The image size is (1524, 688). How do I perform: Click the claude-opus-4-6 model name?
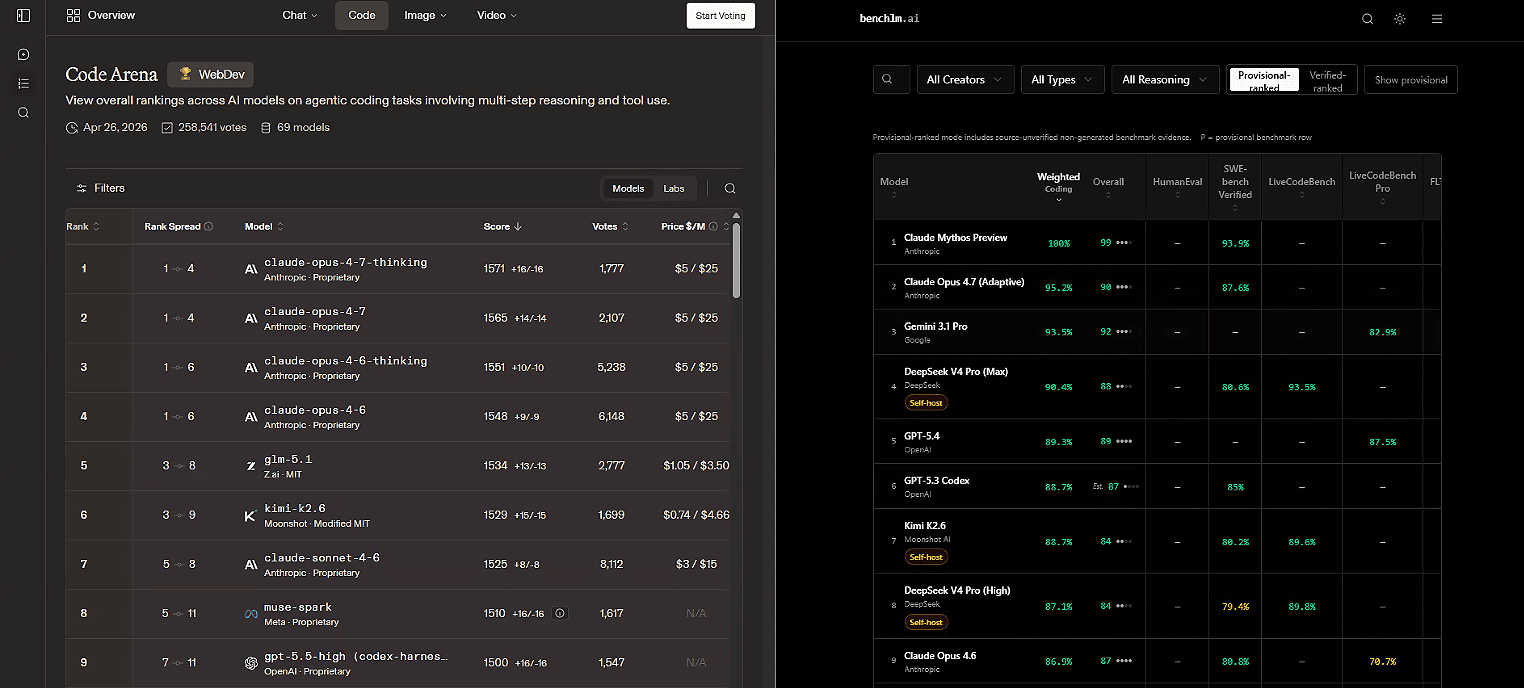[x=315, y=410]
